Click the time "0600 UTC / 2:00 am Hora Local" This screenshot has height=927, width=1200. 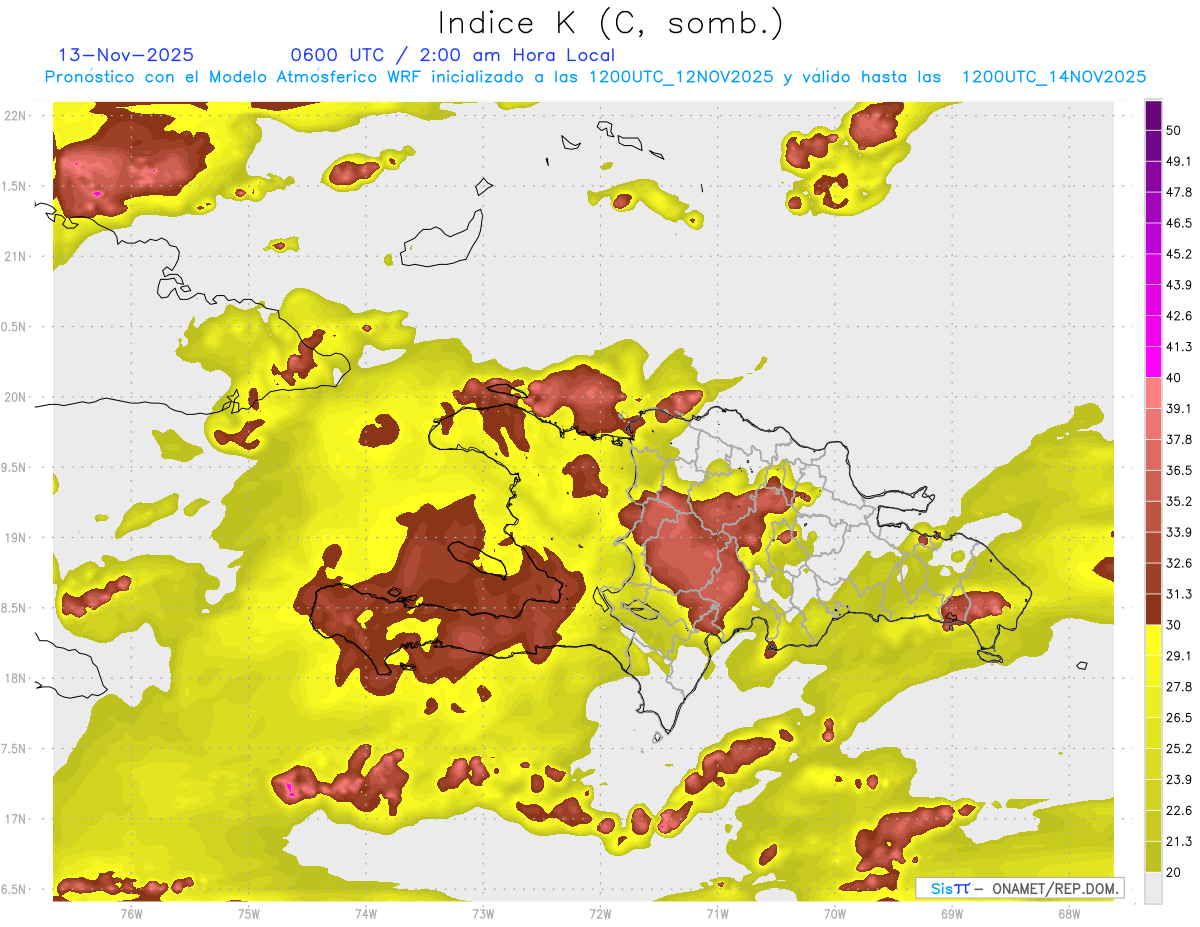(453, 55)
